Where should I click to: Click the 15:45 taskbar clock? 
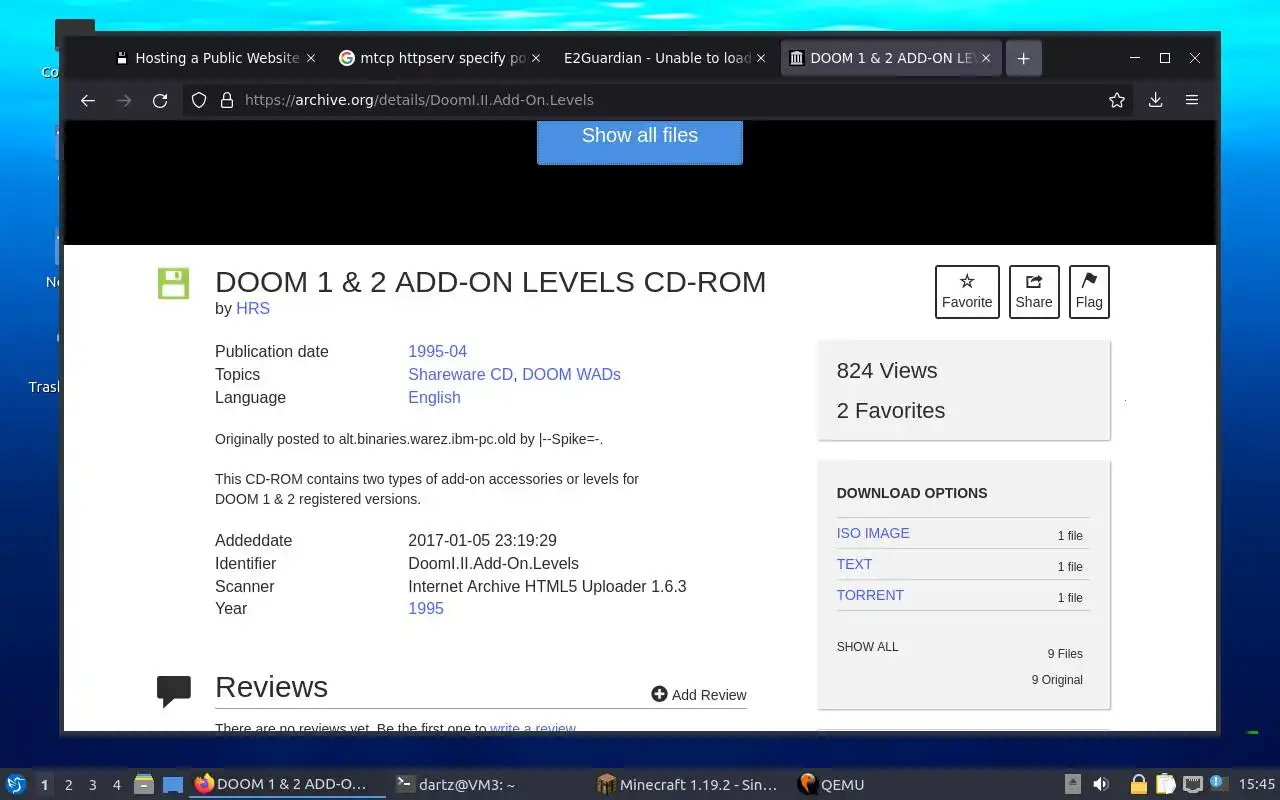pyautogui.click(x=1257, y=785)
